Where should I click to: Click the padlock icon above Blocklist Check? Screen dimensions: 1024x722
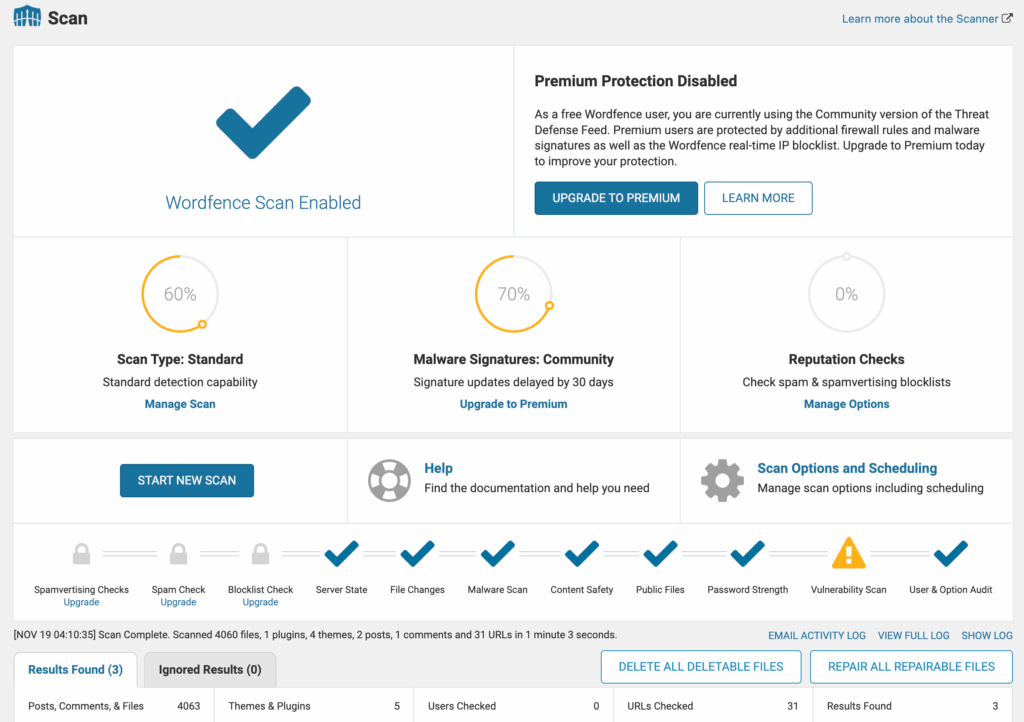[260, 553]
